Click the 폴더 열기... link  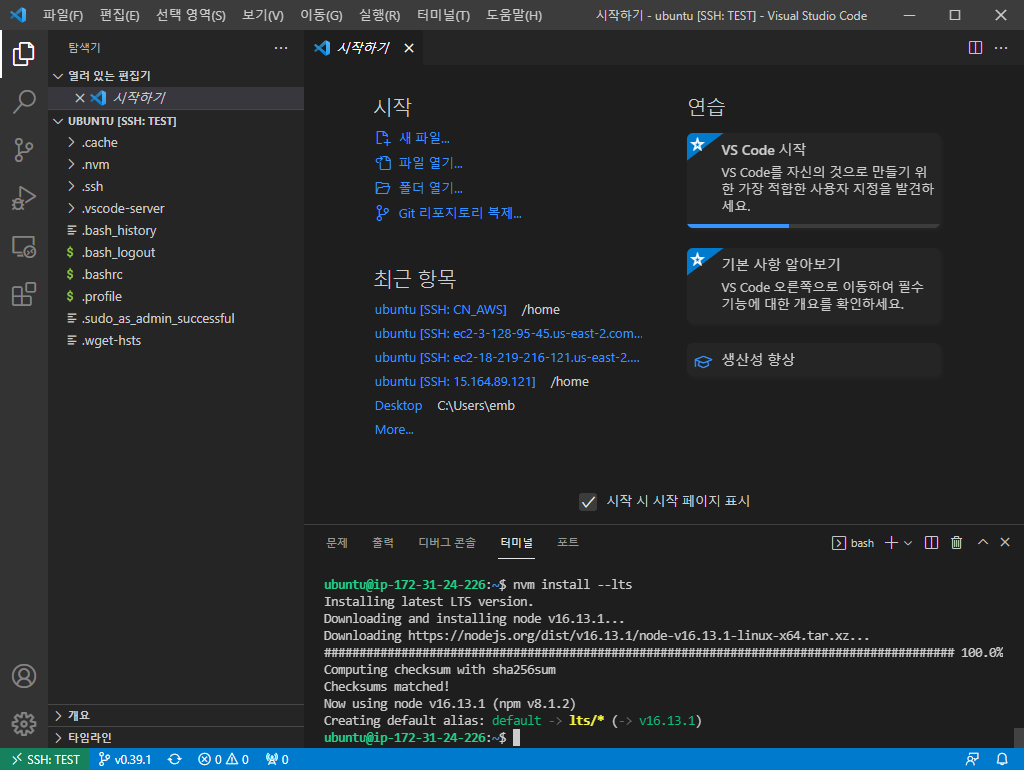(430, 188)
